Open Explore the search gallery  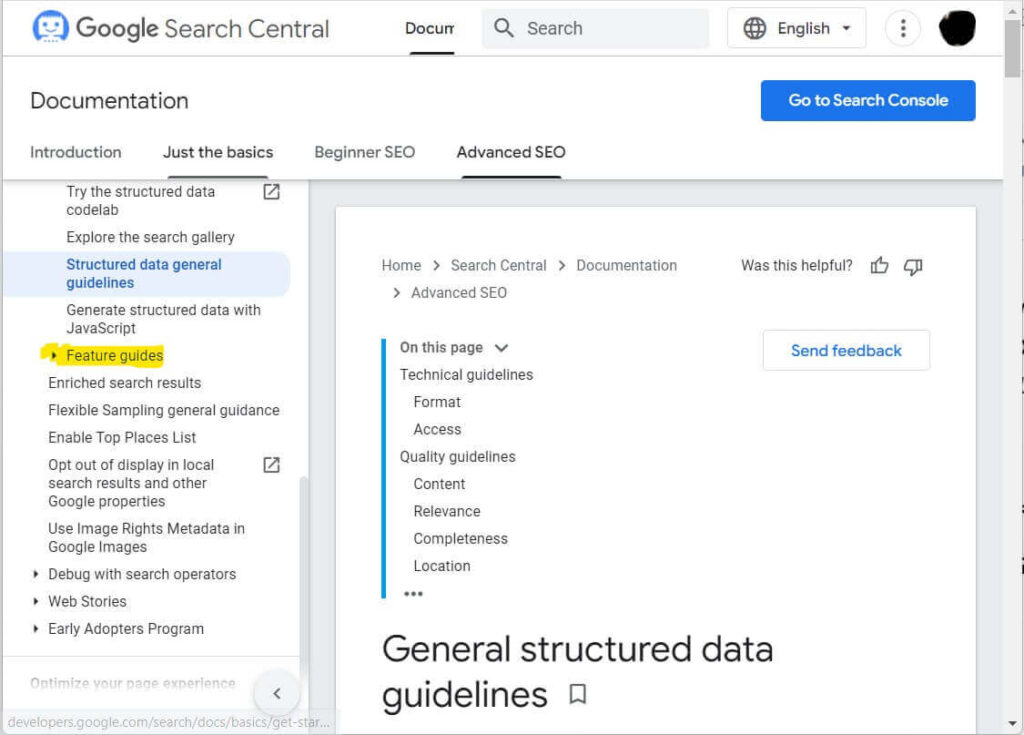(x=150, y=237)
